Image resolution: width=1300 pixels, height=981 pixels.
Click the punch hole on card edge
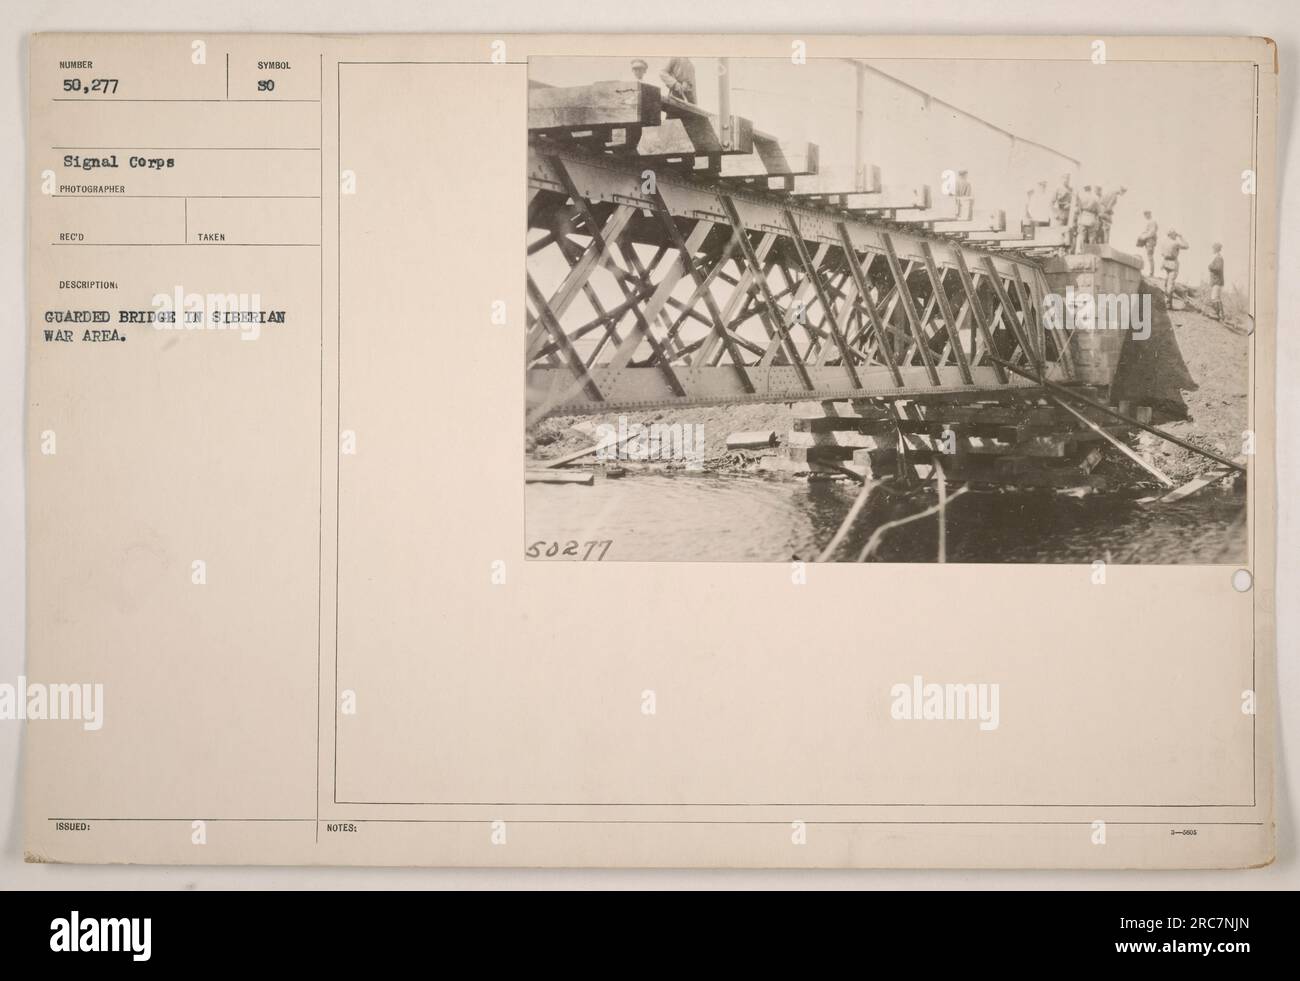1241,580
